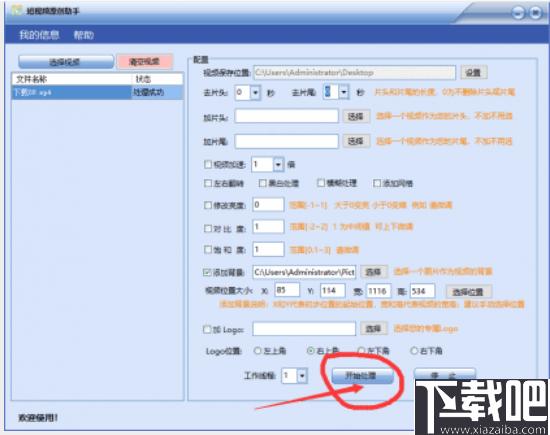Open the 工作线程 thread count dropdown
This screenshot has width=550, height=435.
(x=302, y=376)
